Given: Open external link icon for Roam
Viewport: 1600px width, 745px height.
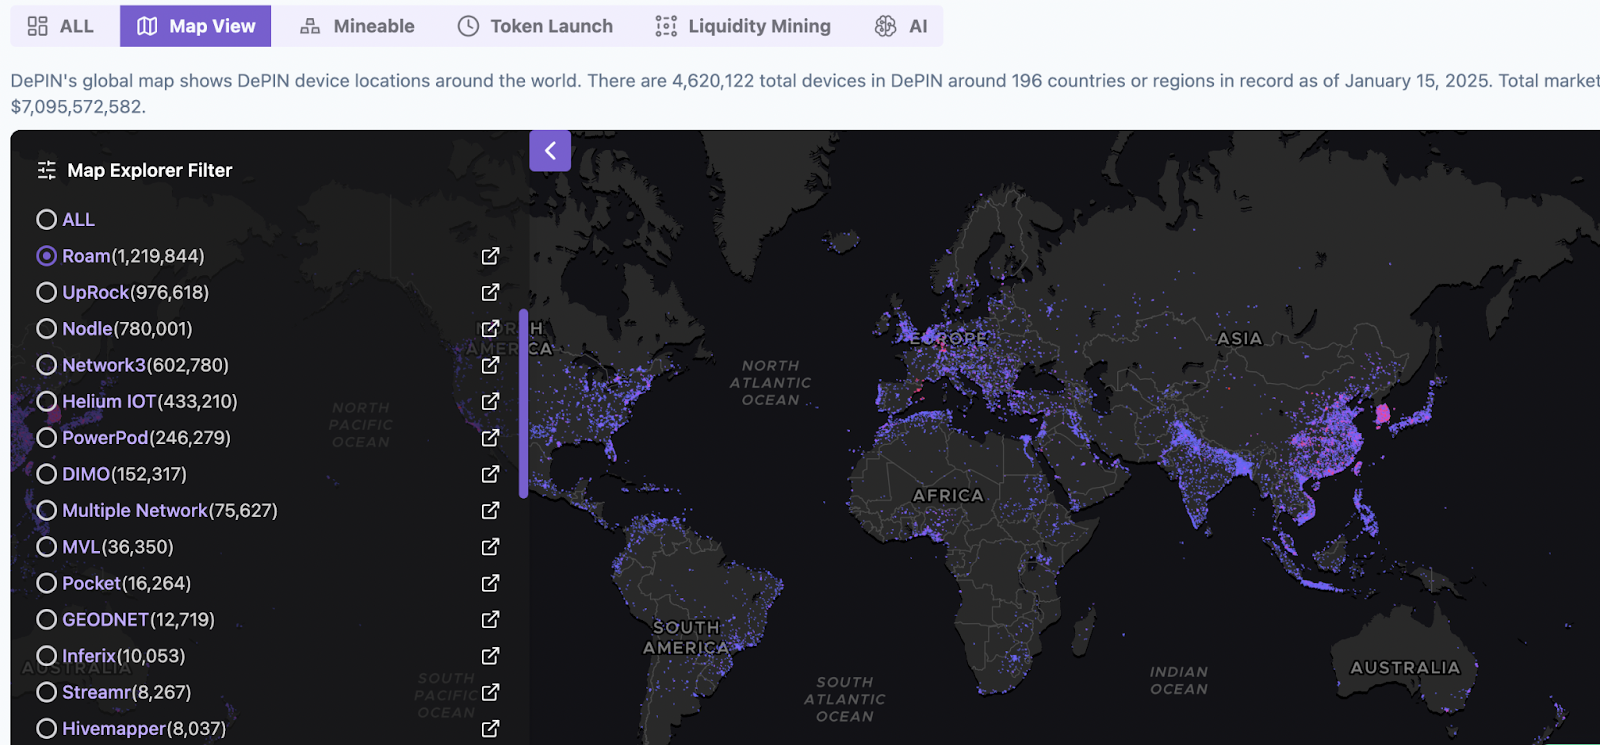Looking at the screenshot, I should pyautogui.click(x=490, y=256).
